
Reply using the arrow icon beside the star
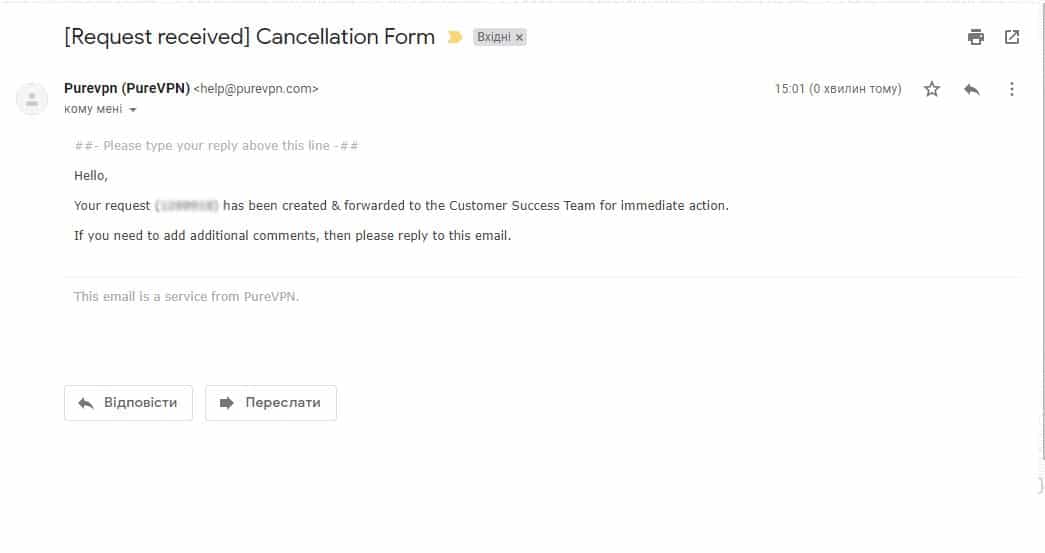click(x=972, y=89)
